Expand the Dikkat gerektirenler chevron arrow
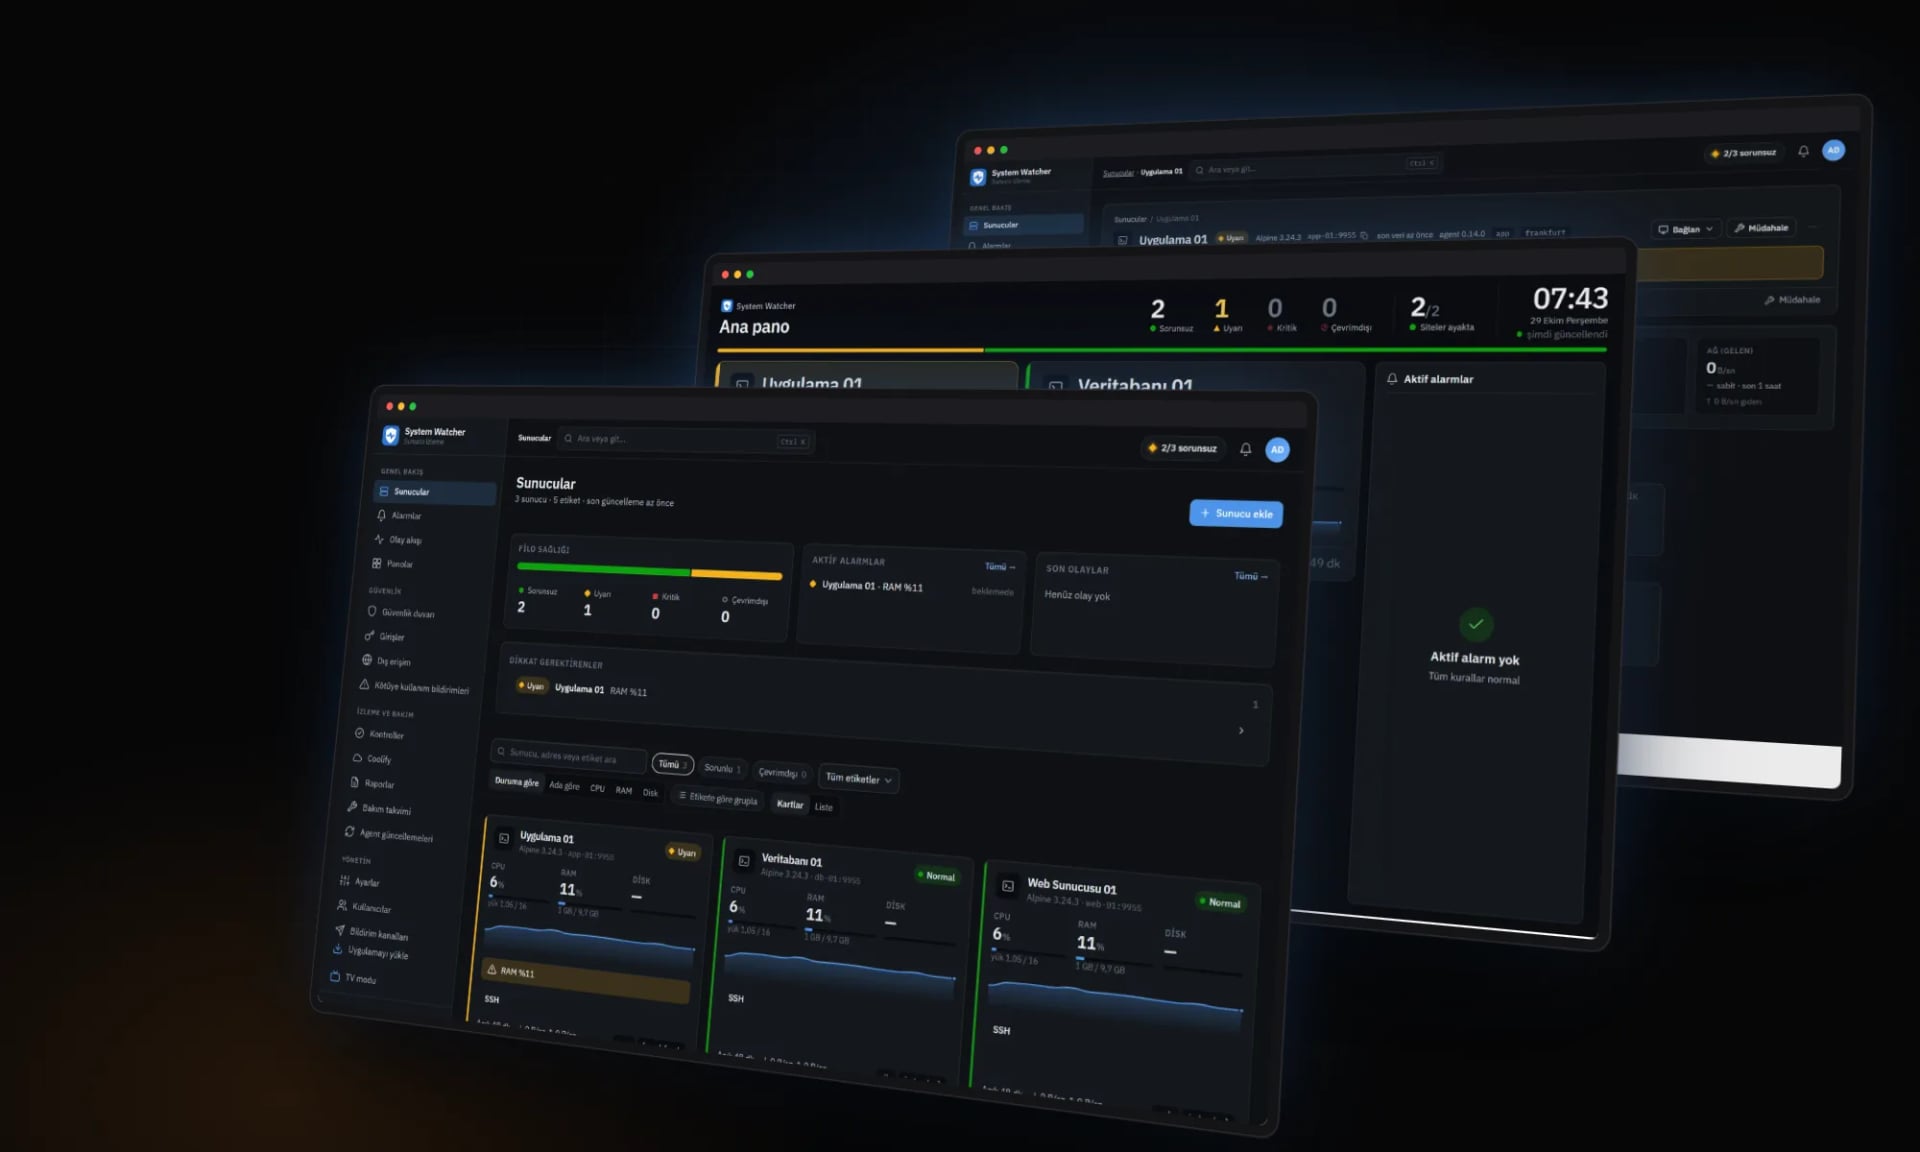The width and height of the screenshot is (1920, 1152). click(x=1241, y=731)
